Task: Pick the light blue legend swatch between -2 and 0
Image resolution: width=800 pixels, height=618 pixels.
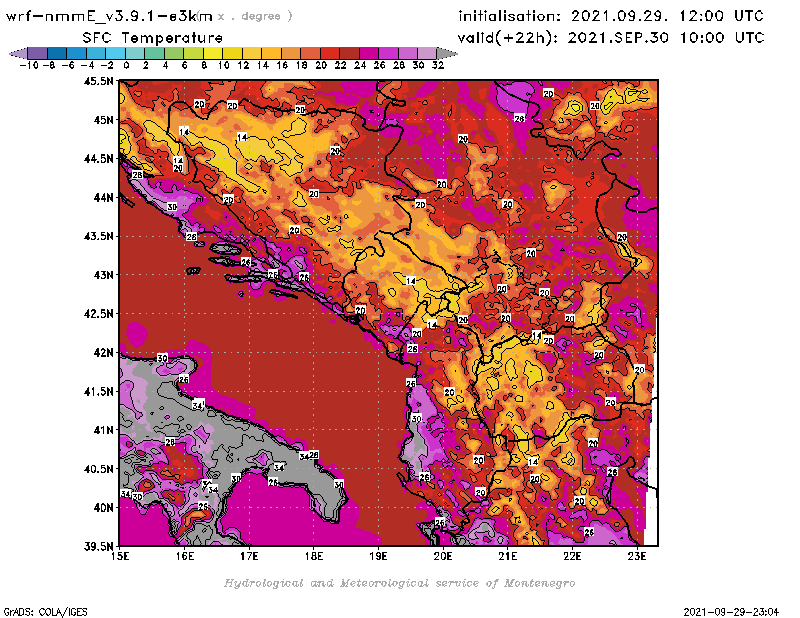Action: point(116,53)
